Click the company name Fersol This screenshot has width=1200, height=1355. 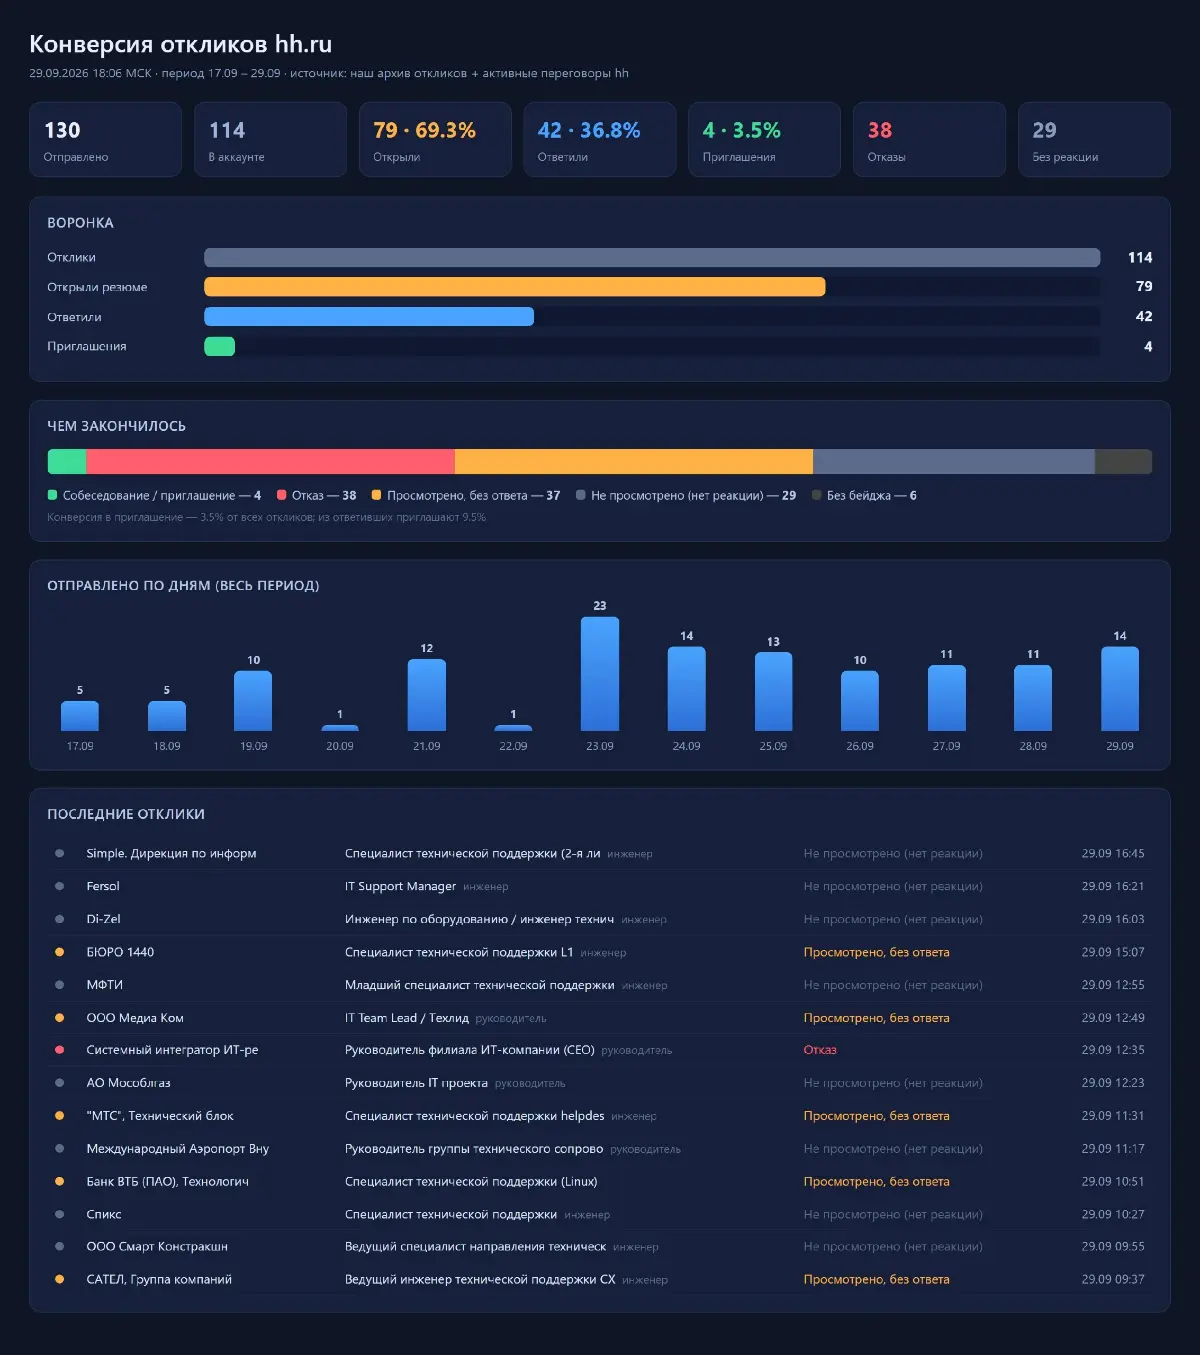pyautogui.click(x=103, y=886)
